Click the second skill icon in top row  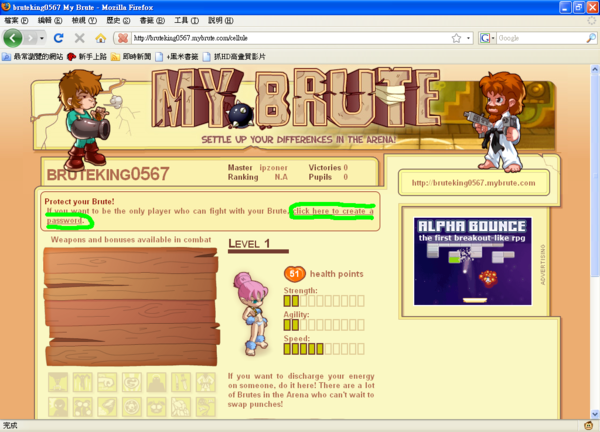tap(83, 382)
